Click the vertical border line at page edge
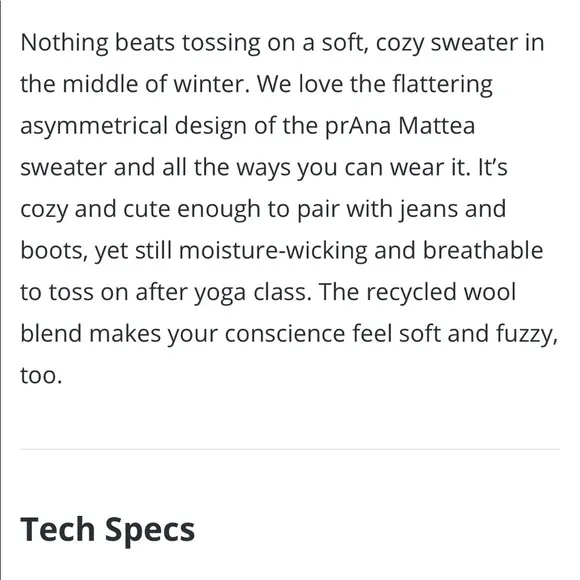580x580 pixels. pos(1,290)
